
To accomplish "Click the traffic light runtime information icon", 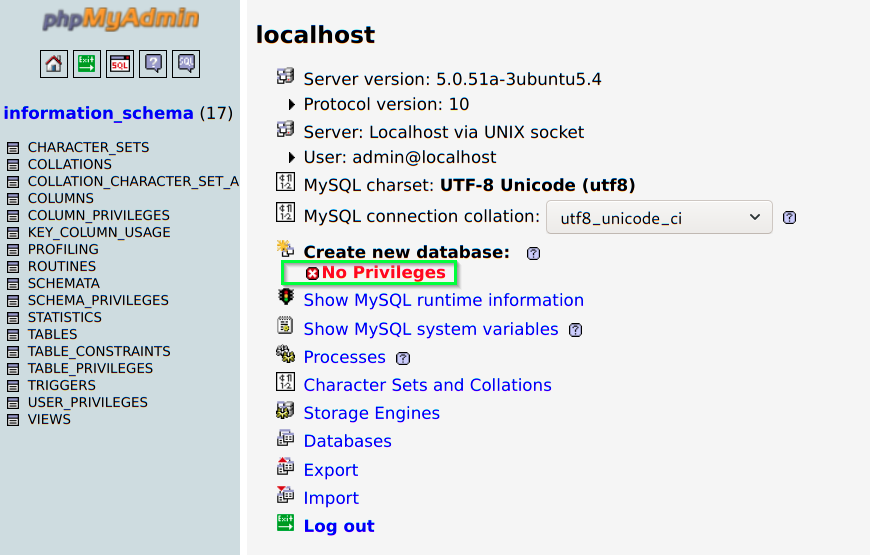I will 285,297.
